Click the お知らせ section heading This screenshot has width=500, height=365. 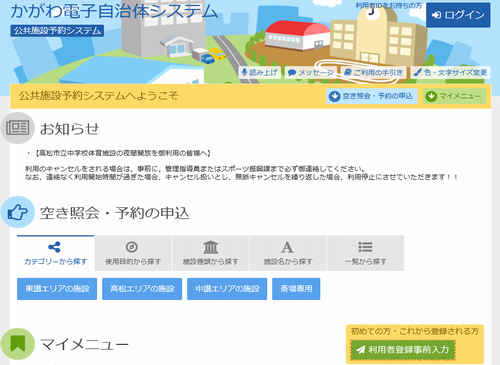coord(70,129)
